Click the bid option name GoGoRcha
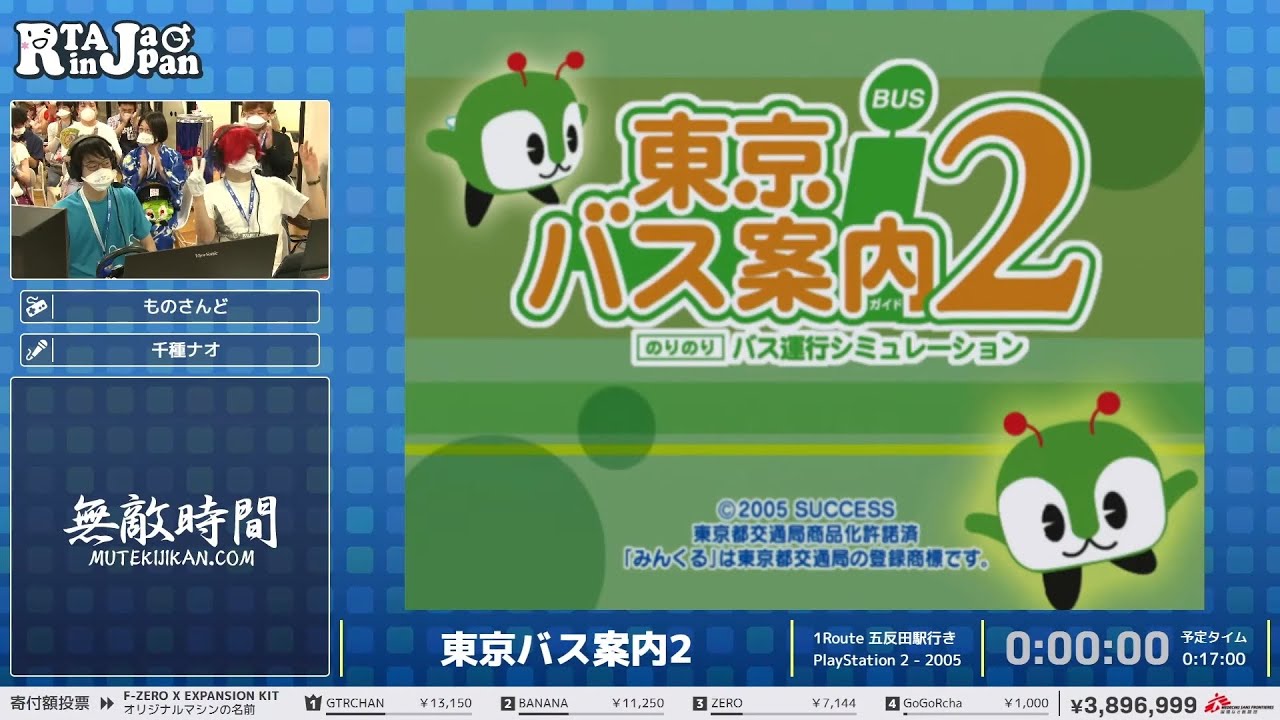Screen dimensions: 1280x720 [932, 703]
